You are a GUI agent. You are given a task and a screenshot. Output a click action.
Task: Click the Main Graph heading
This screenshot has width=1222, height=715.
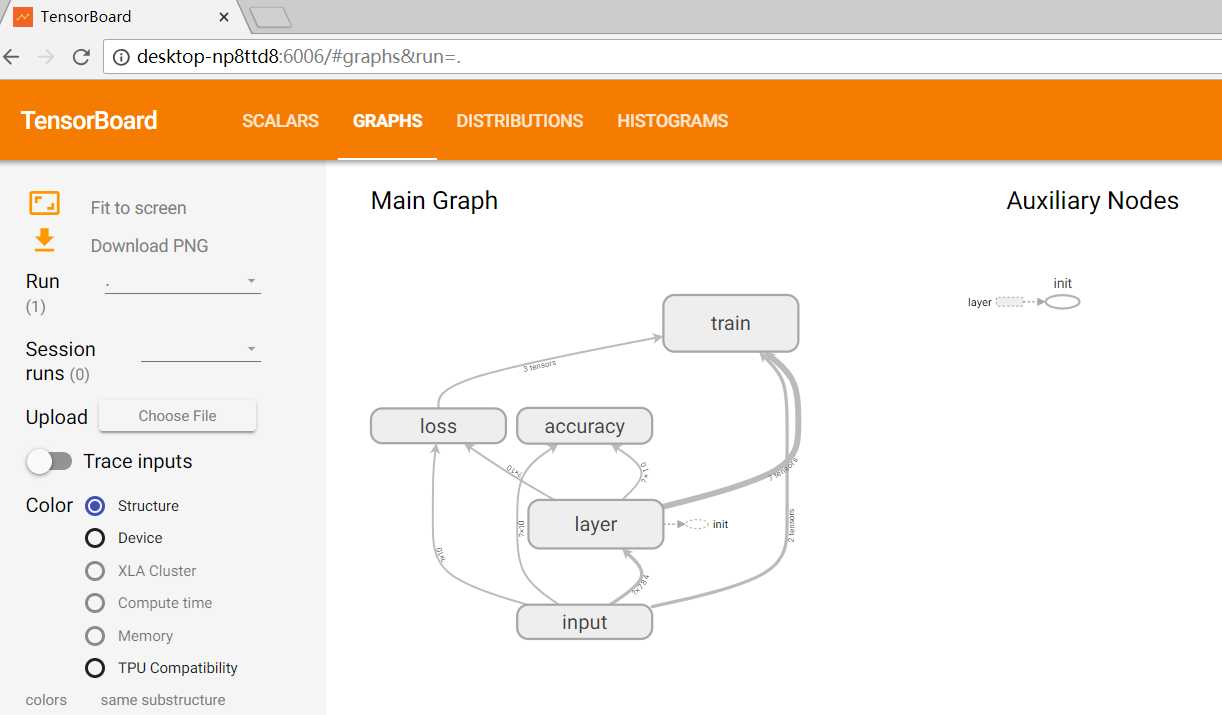pos(434,201)
